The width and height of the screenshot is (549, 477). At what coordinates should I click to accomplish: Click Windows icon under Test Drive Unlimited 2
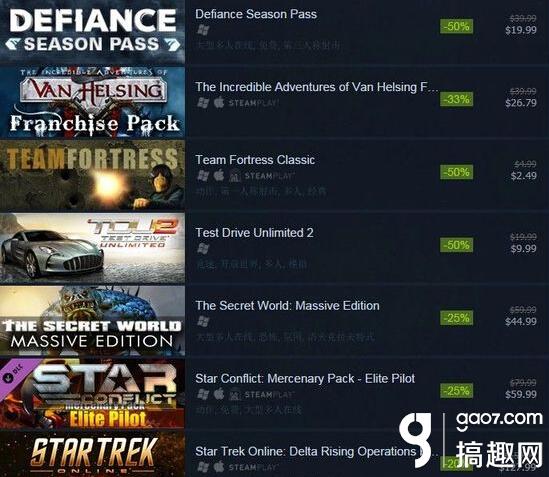[x=203, y=249]
